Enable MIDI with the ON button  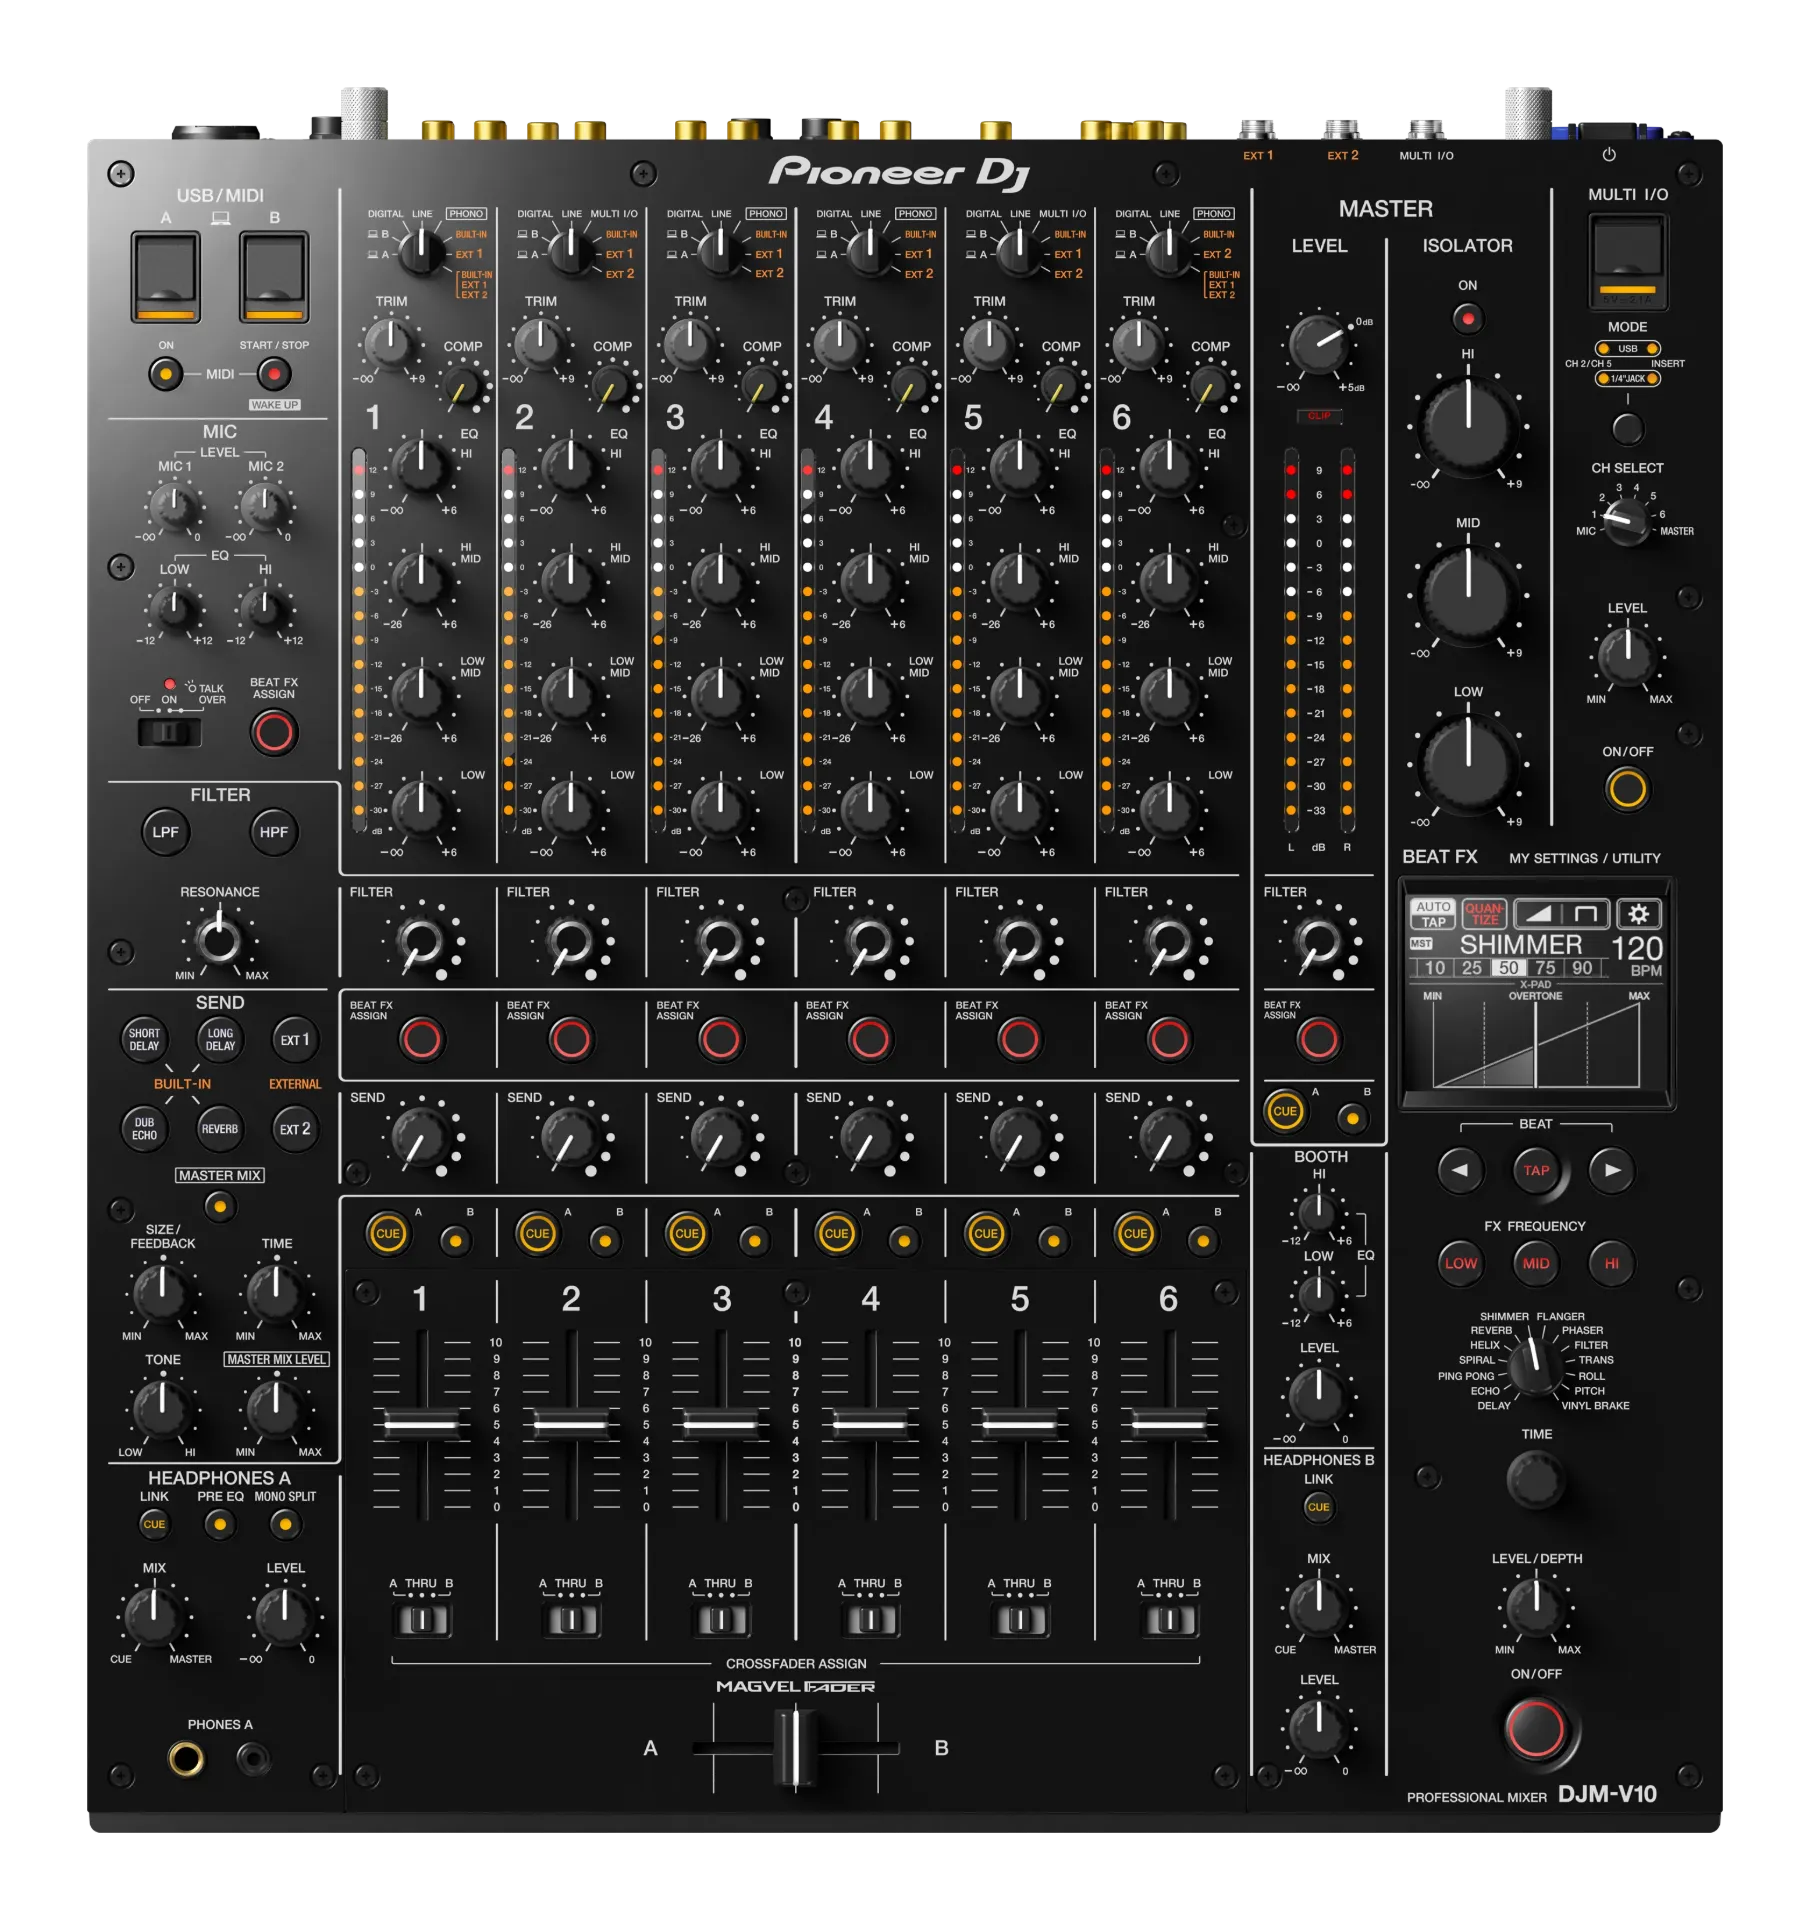(x=164, y=373)
